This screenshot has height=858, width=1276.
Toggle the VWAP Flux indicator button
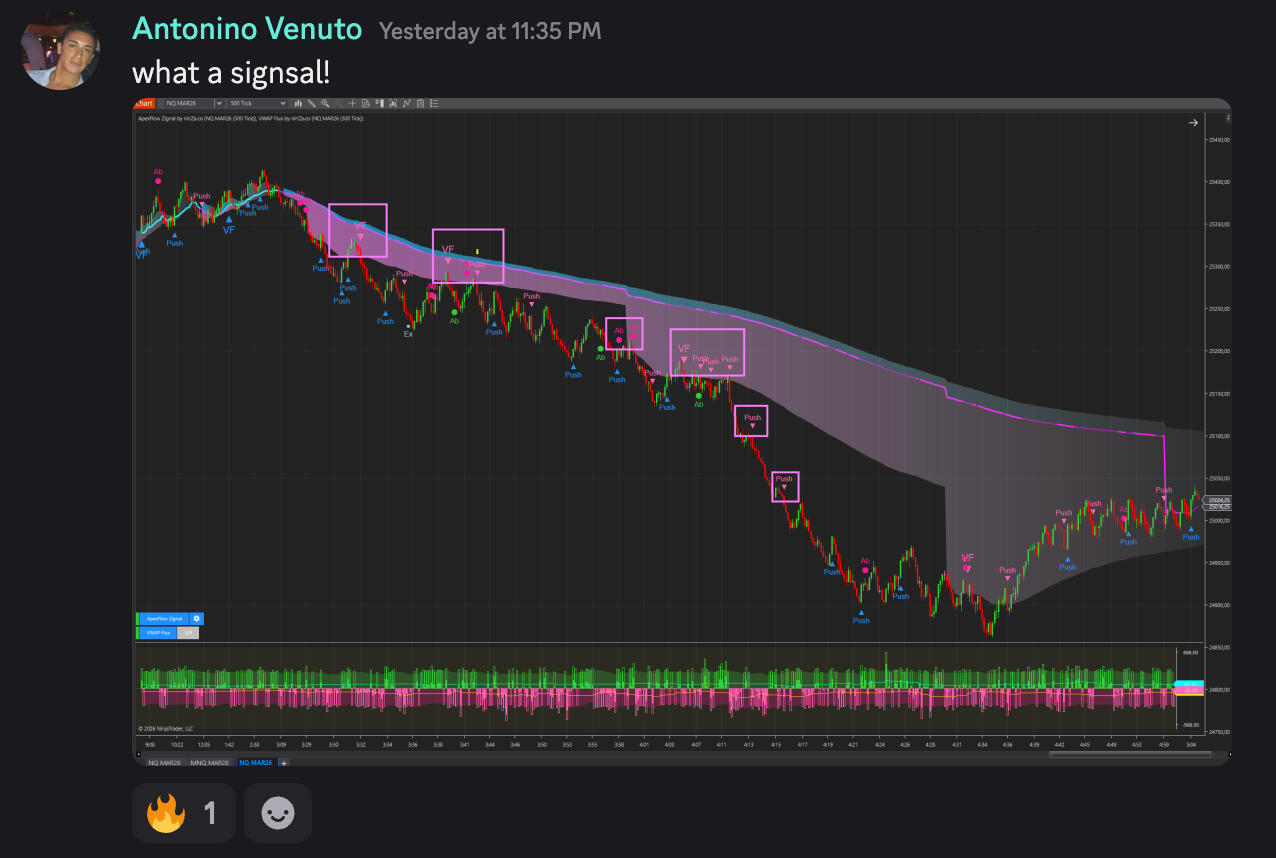pyautogui.click(x=157, y=632)
